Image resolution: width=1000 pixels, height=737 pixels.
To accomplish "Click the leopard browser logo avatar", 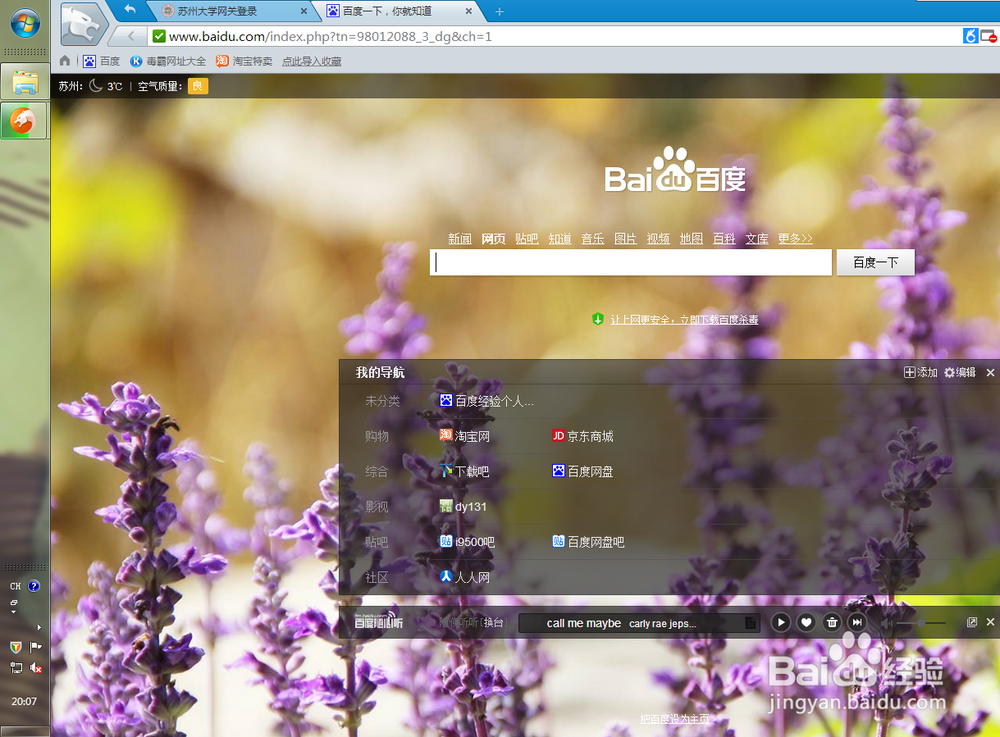I will pos(82,24).
